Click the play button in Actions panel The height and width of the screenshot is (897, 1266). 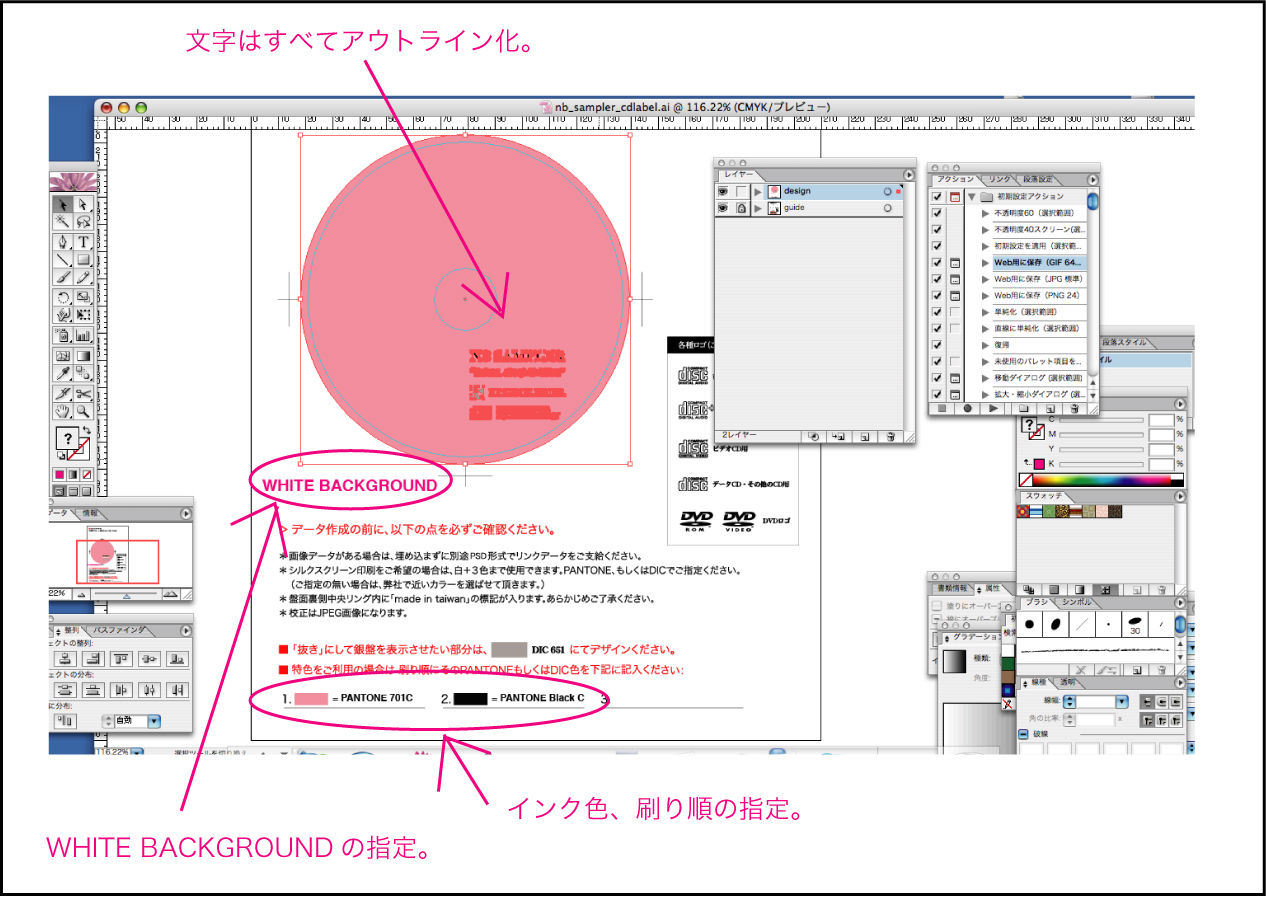point(993,408)
